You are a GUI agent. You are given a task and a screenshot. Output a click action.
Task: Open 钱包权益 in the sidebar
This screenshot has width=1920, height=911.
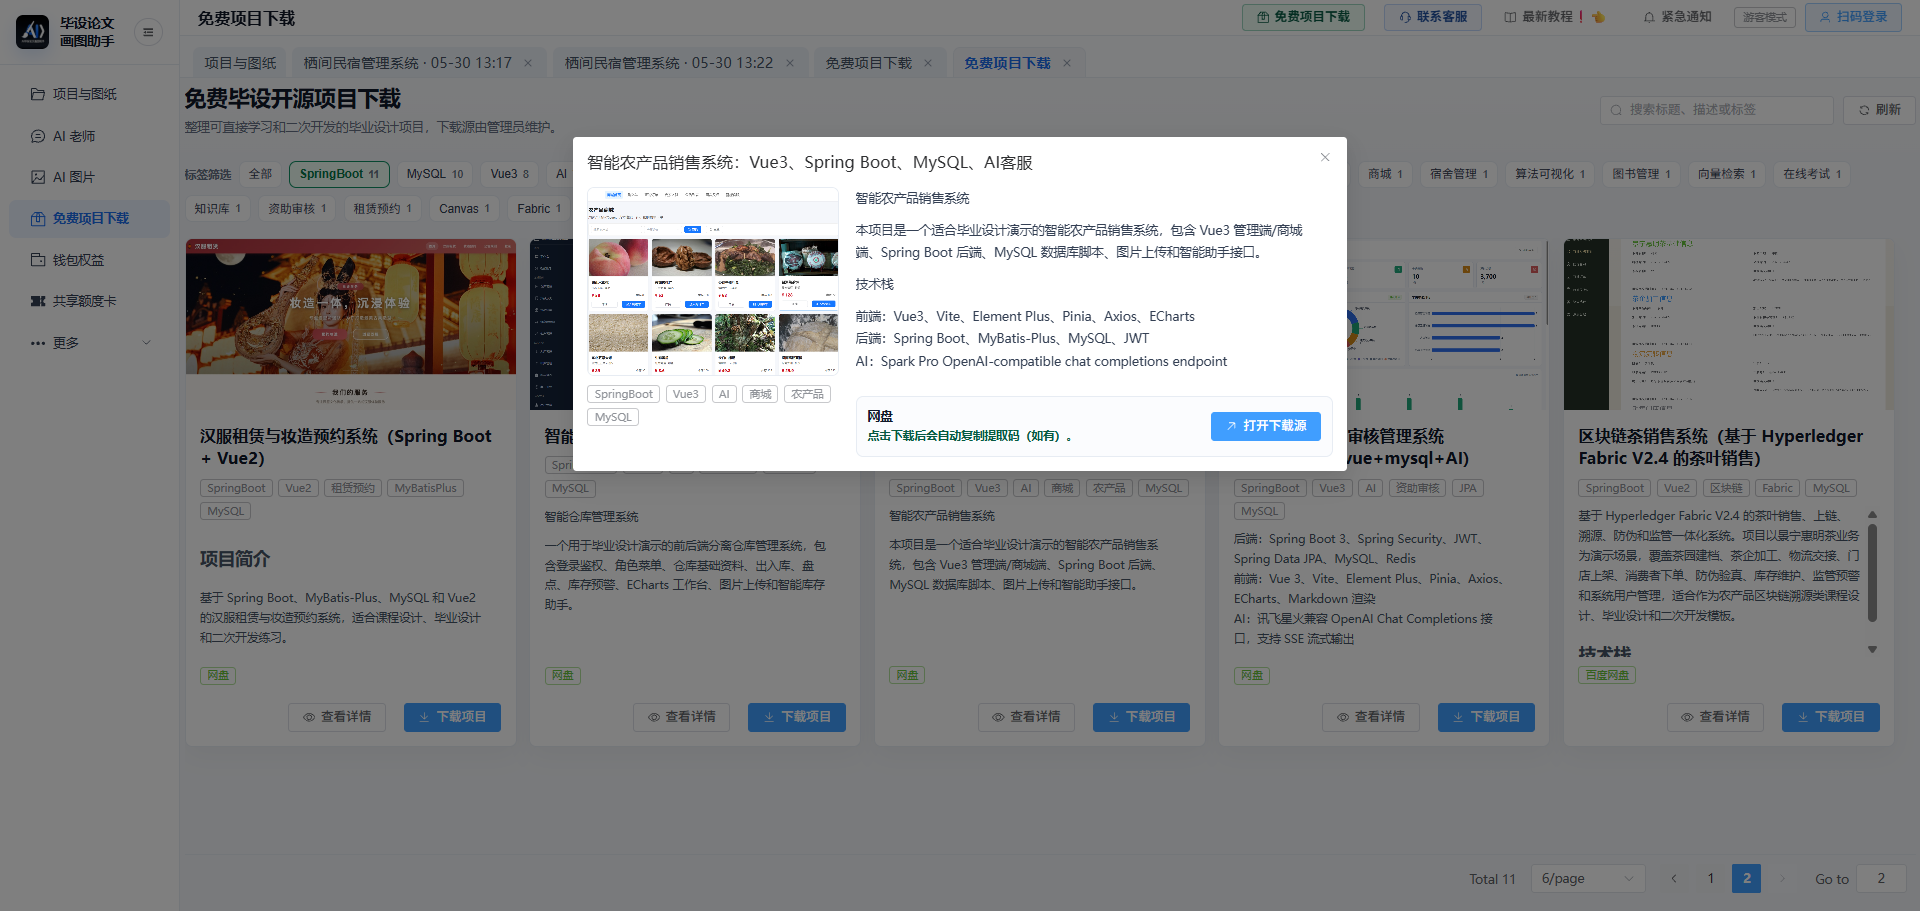pos(89,260)
